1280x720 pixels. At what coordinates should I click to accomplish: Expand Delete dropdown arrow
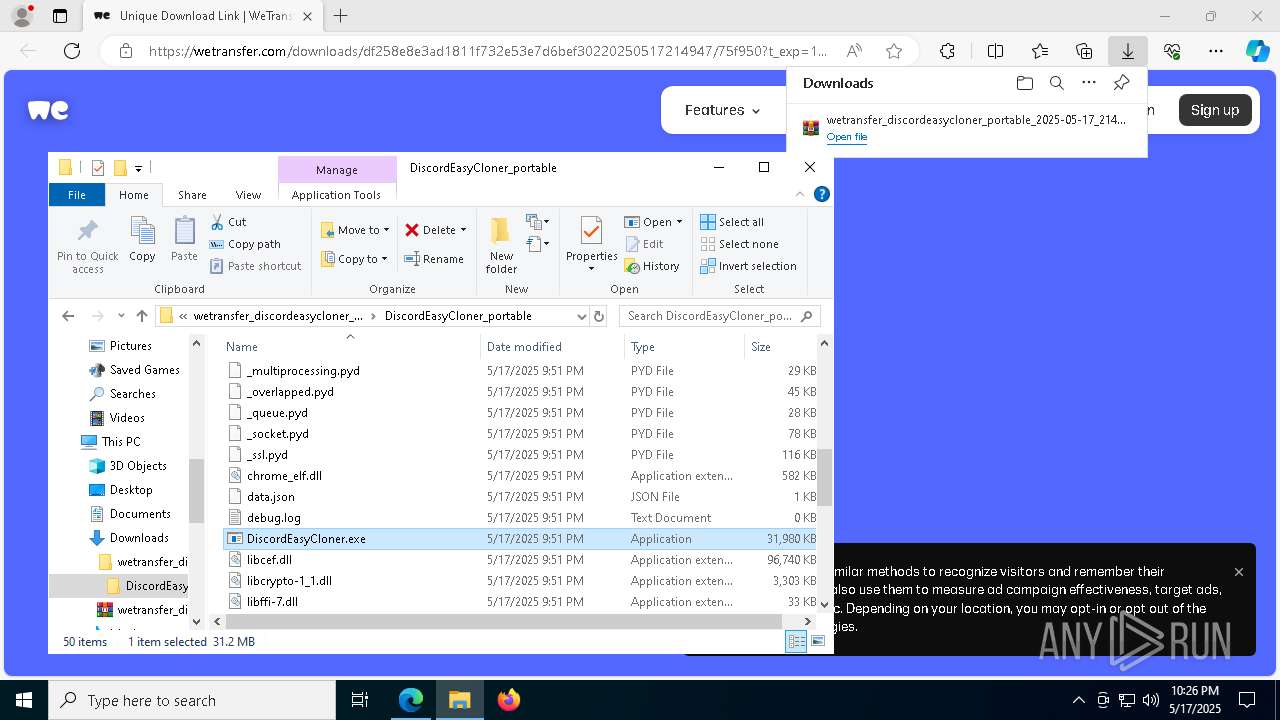(463, 230)
